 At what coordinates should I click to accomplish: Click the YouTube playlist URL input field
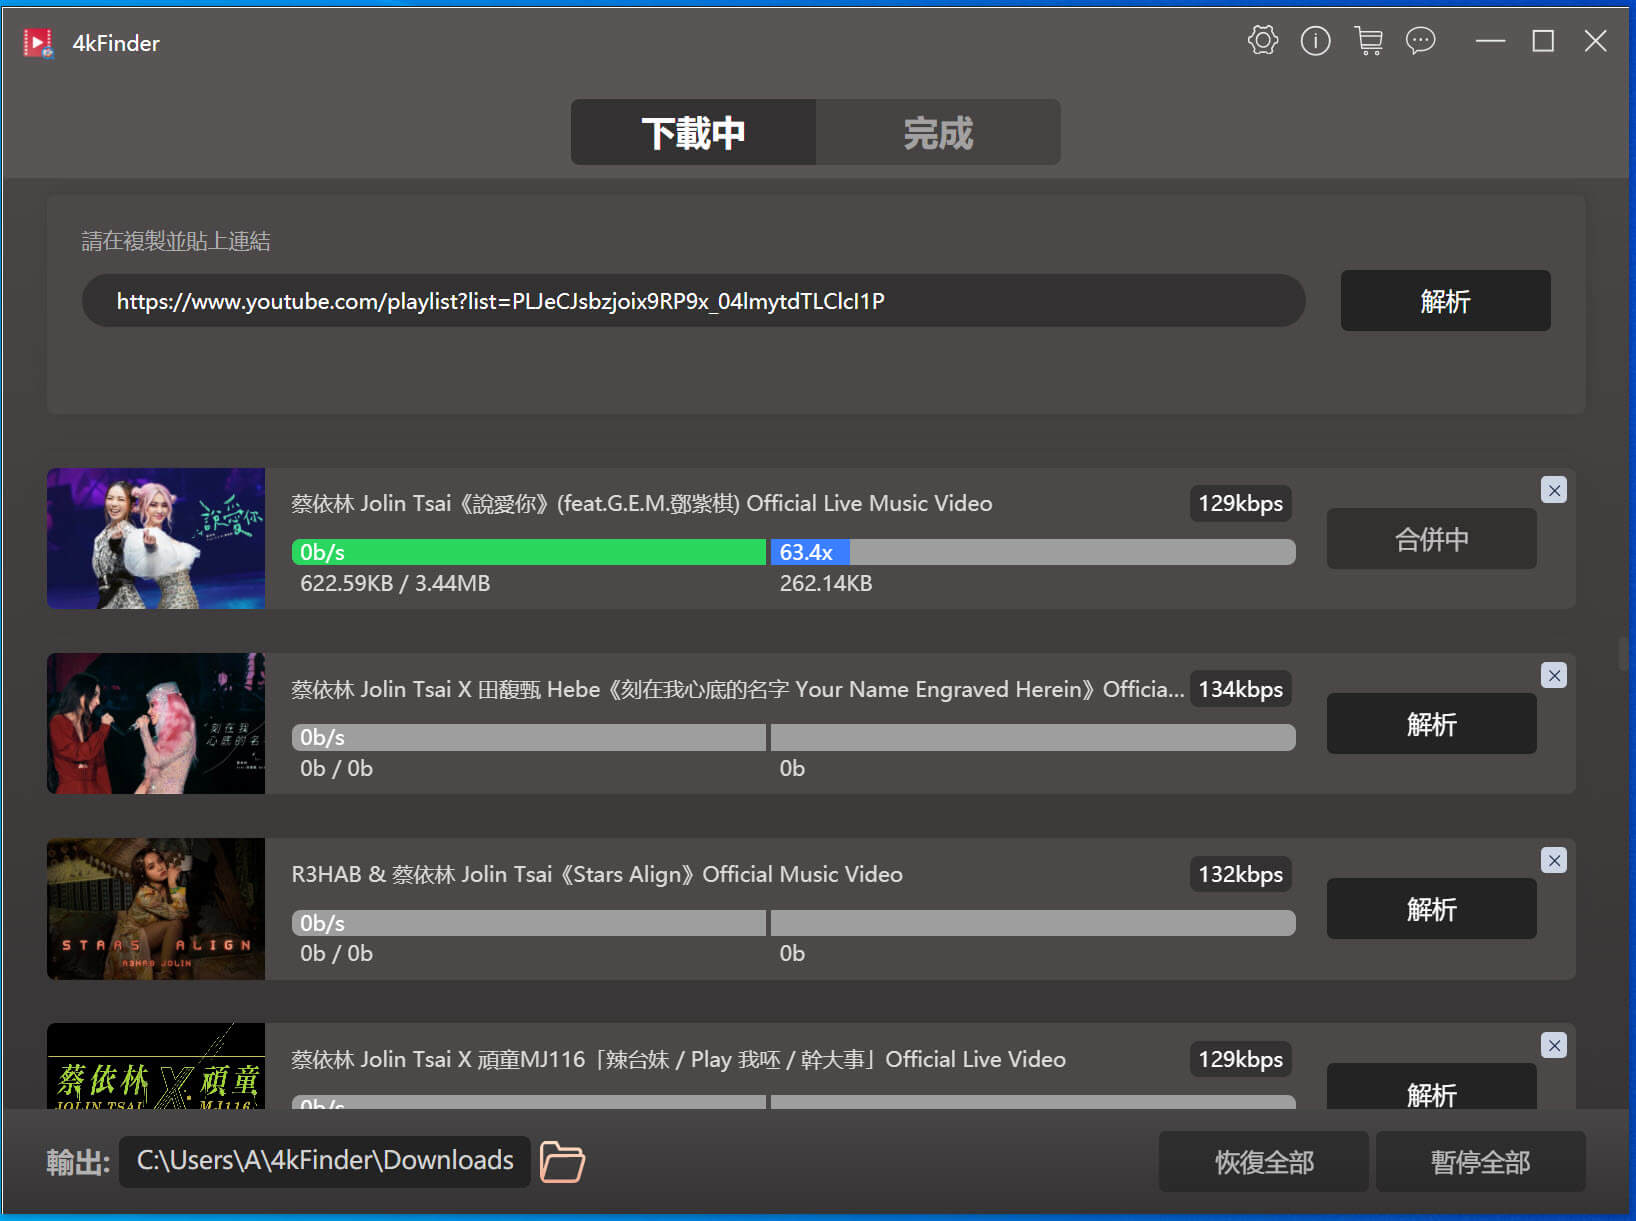(x=693, y=301)
